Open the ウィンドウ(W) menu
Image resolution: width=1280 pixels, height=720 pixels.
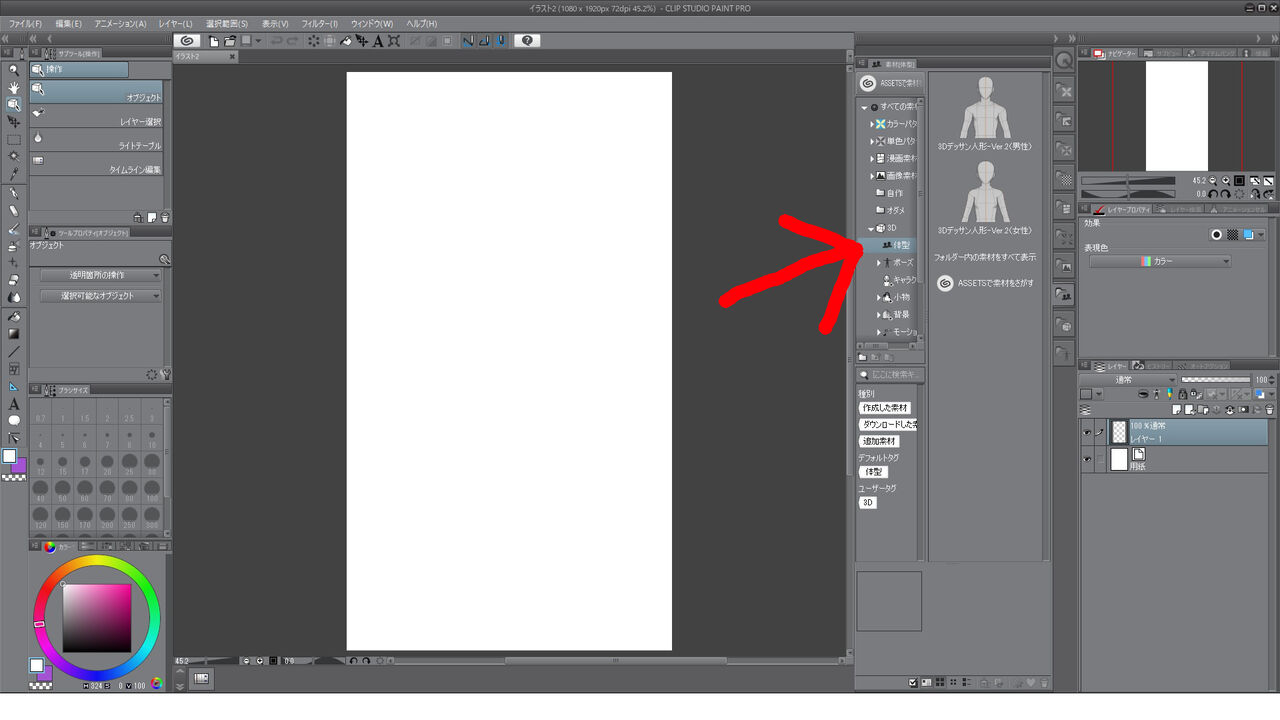click(x=372, y=23)
